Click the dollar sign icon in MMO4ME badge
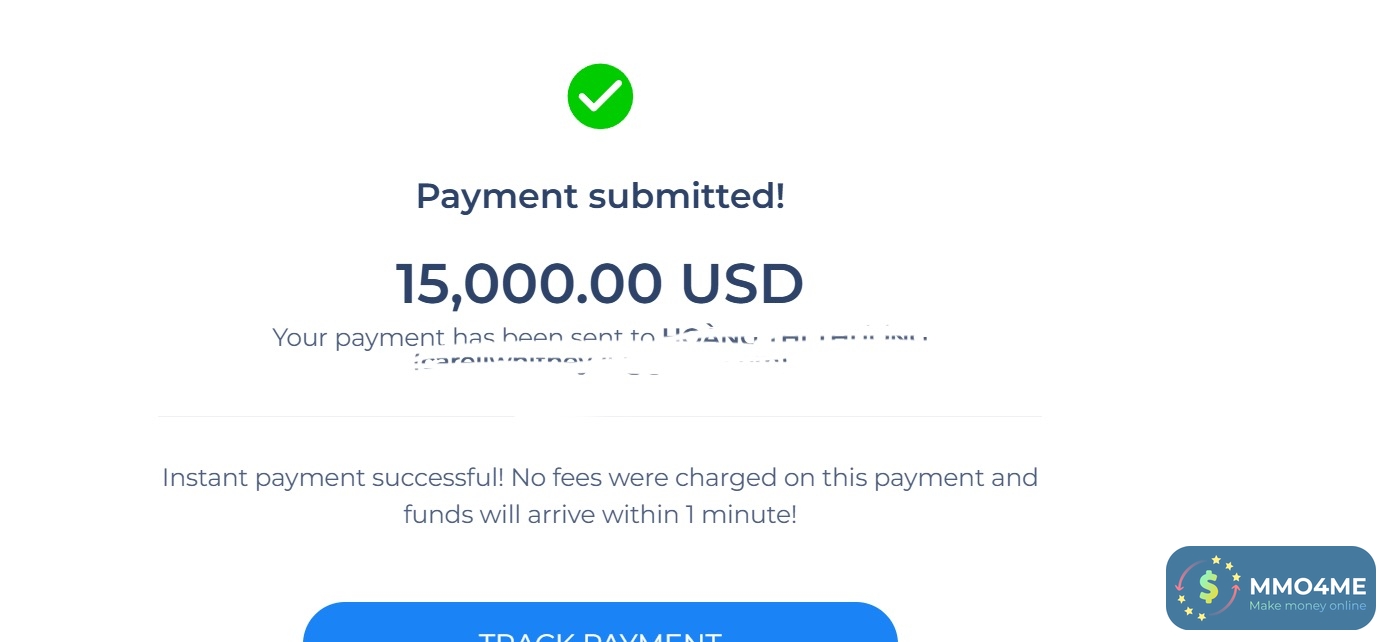Screen dimensions: 1400x642 (x=1209, y=588)
